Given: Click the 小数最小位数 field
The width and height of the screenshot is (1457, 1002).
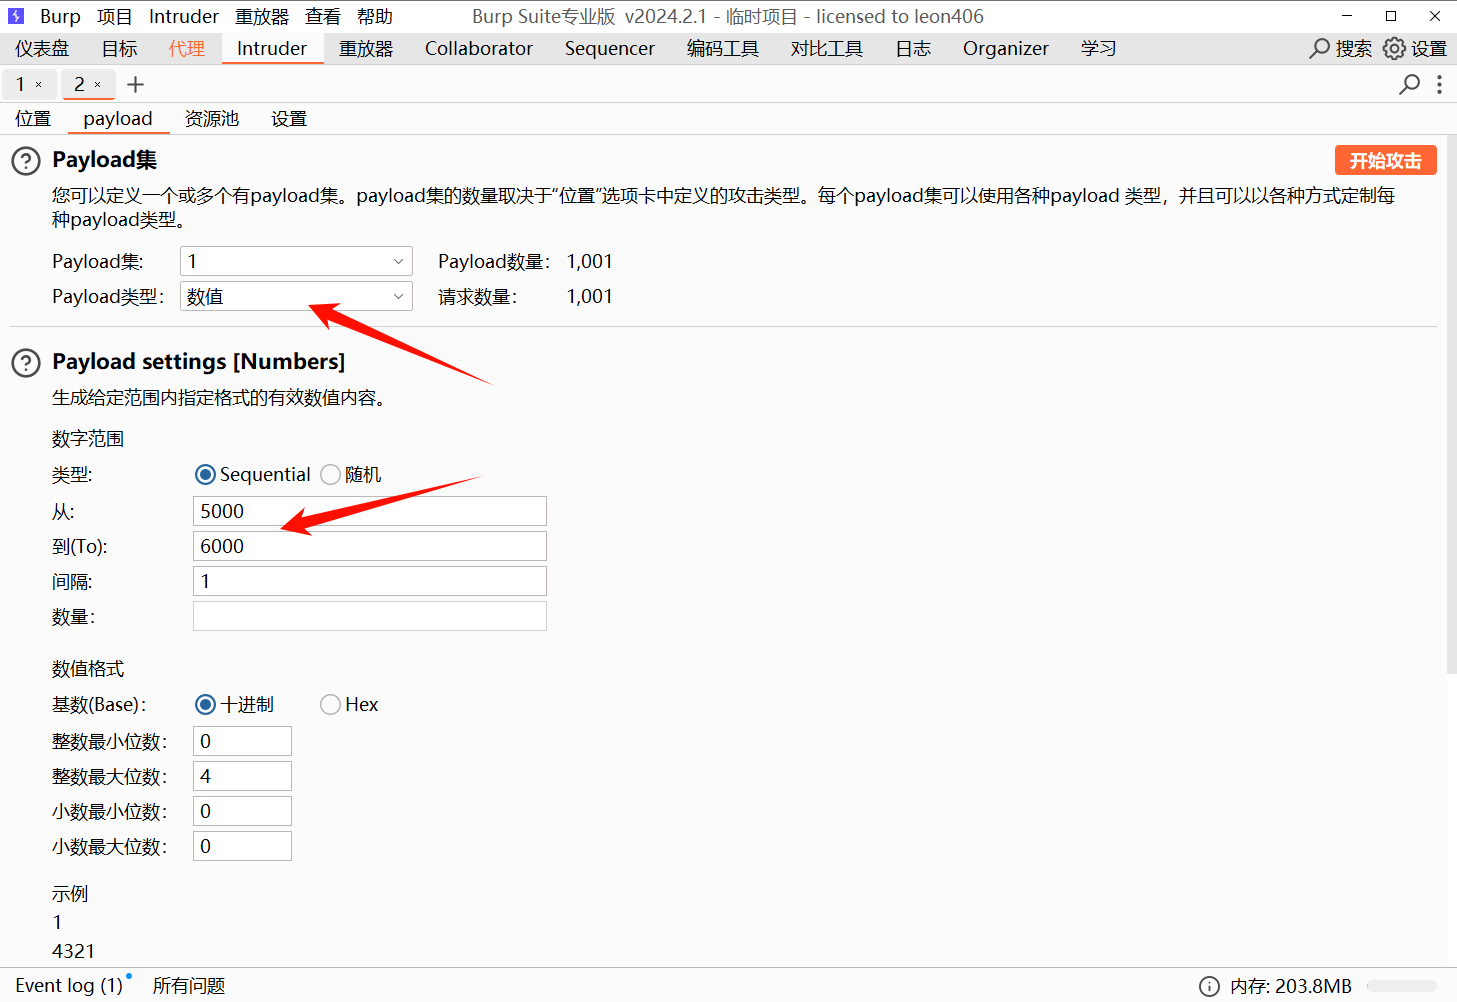Looking at the screenshot, I should (242, 811).
